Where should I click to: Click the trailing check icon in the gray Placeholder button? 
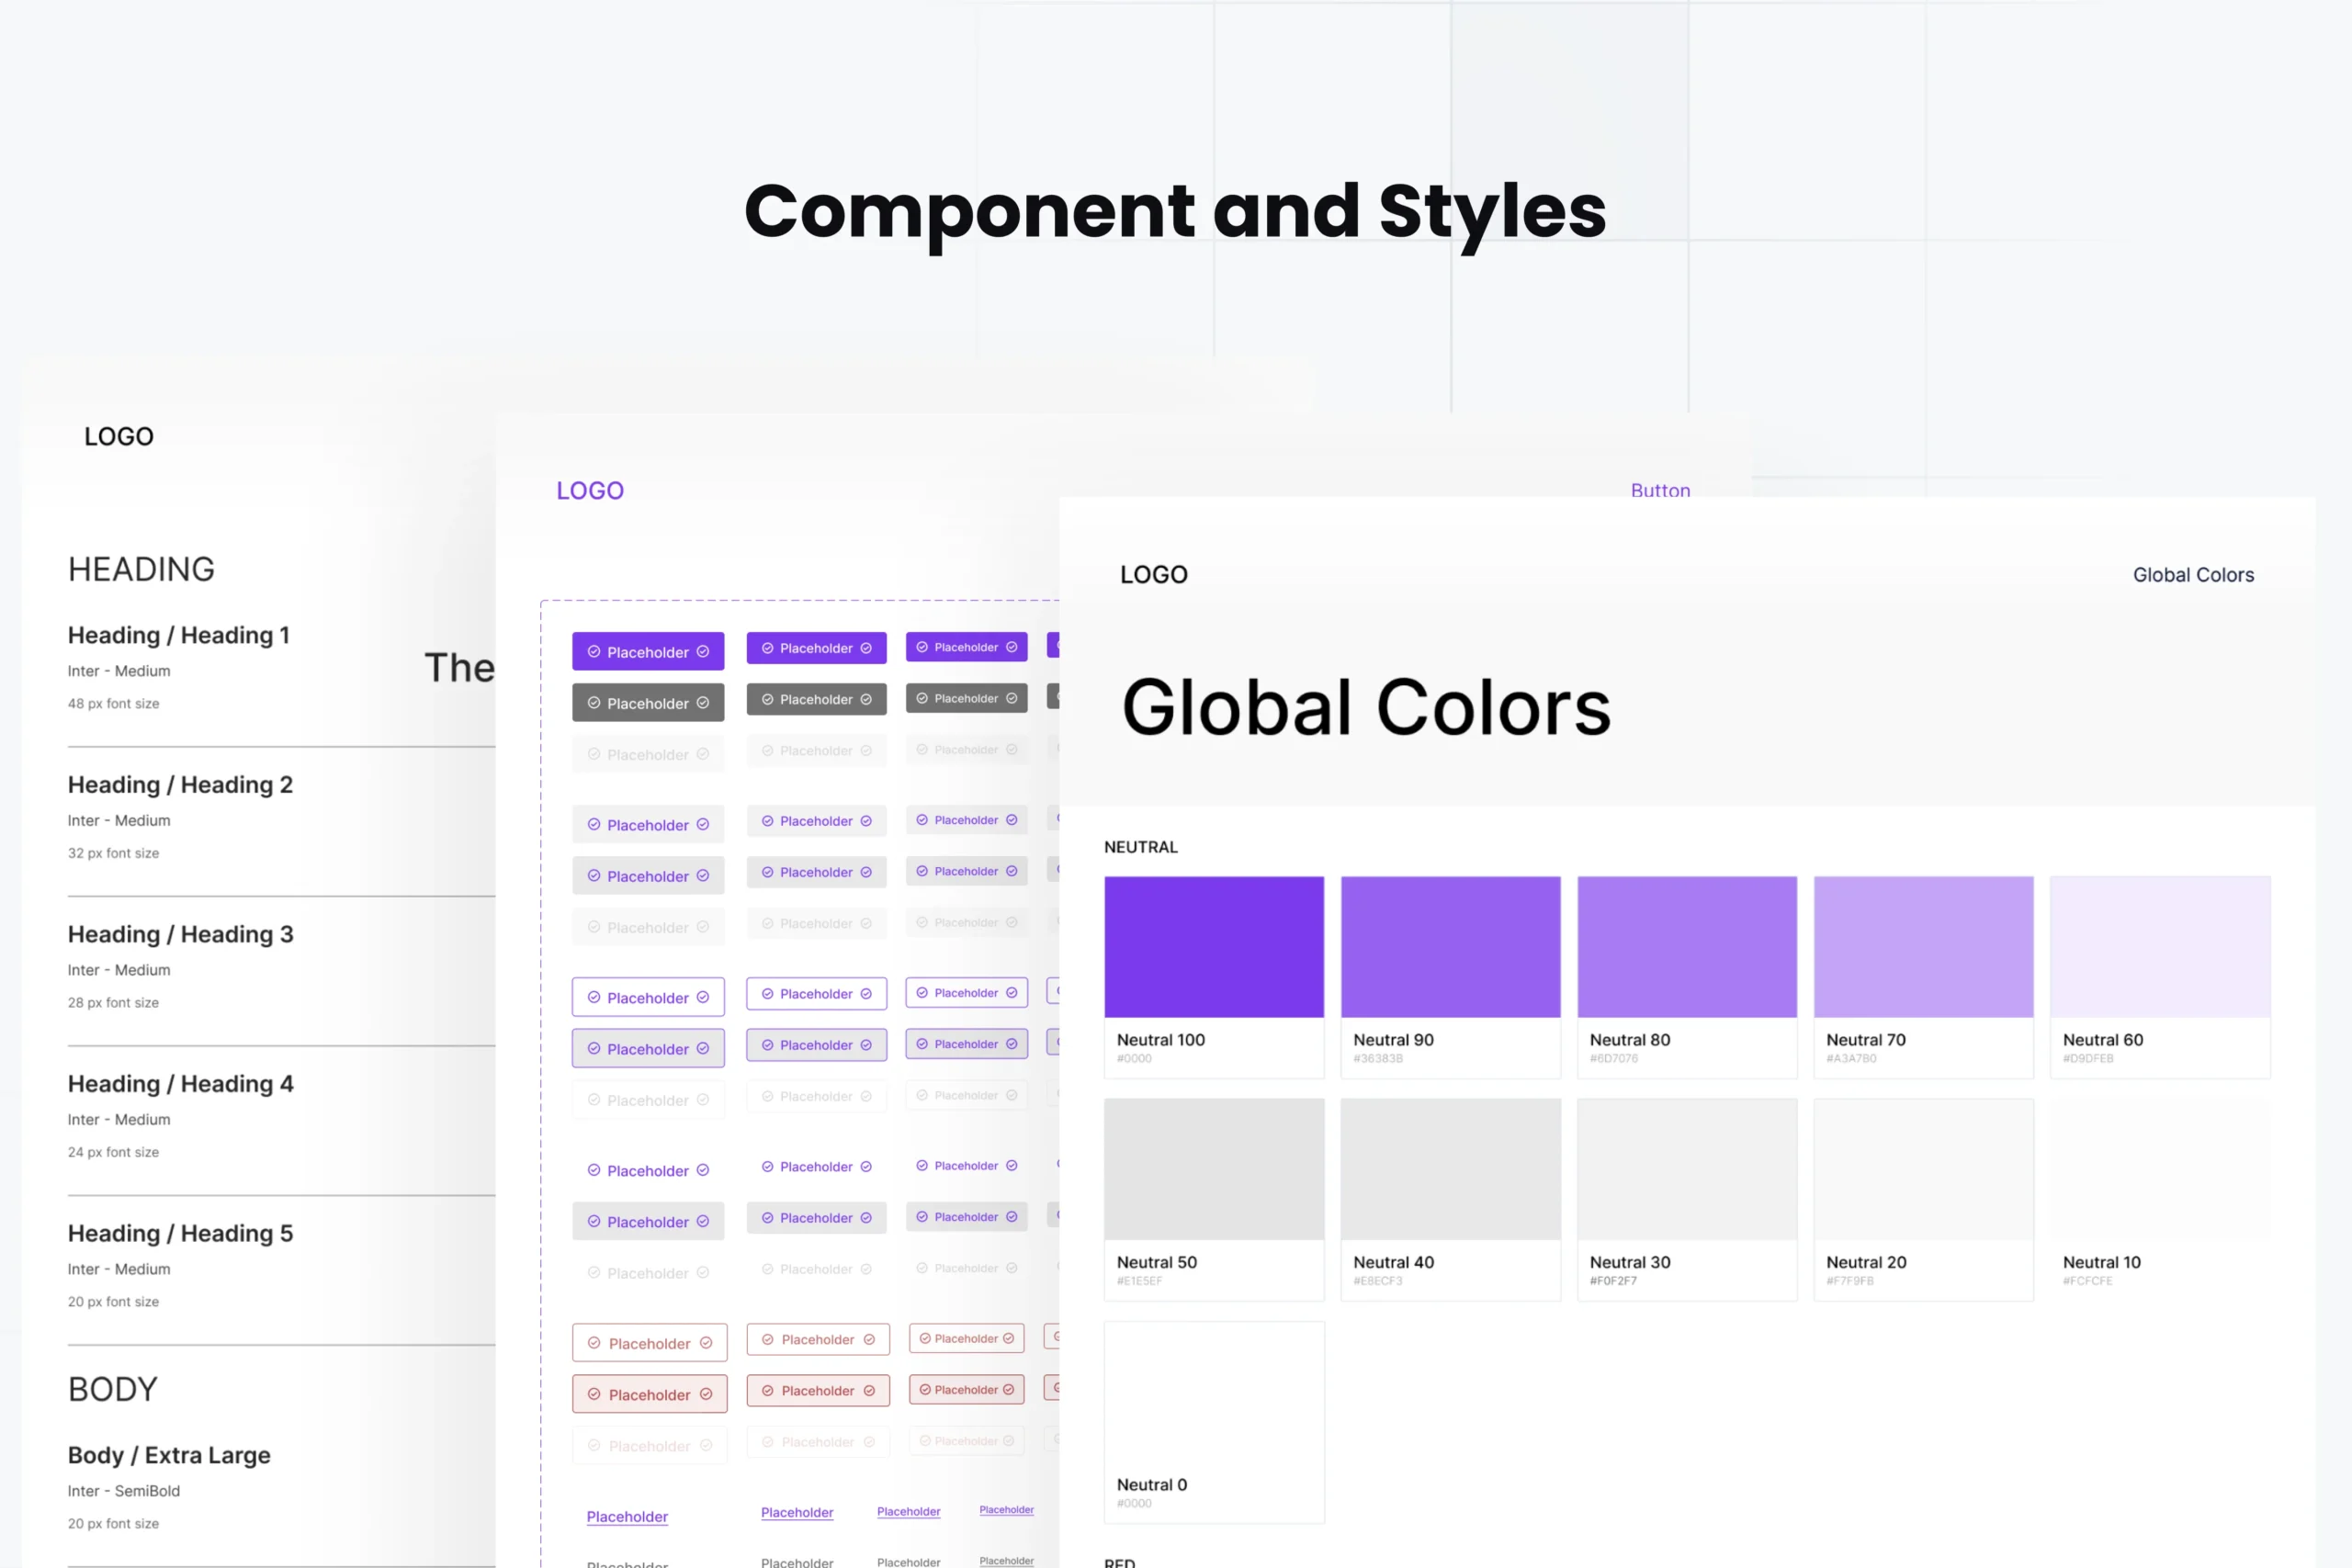[704, 704]
